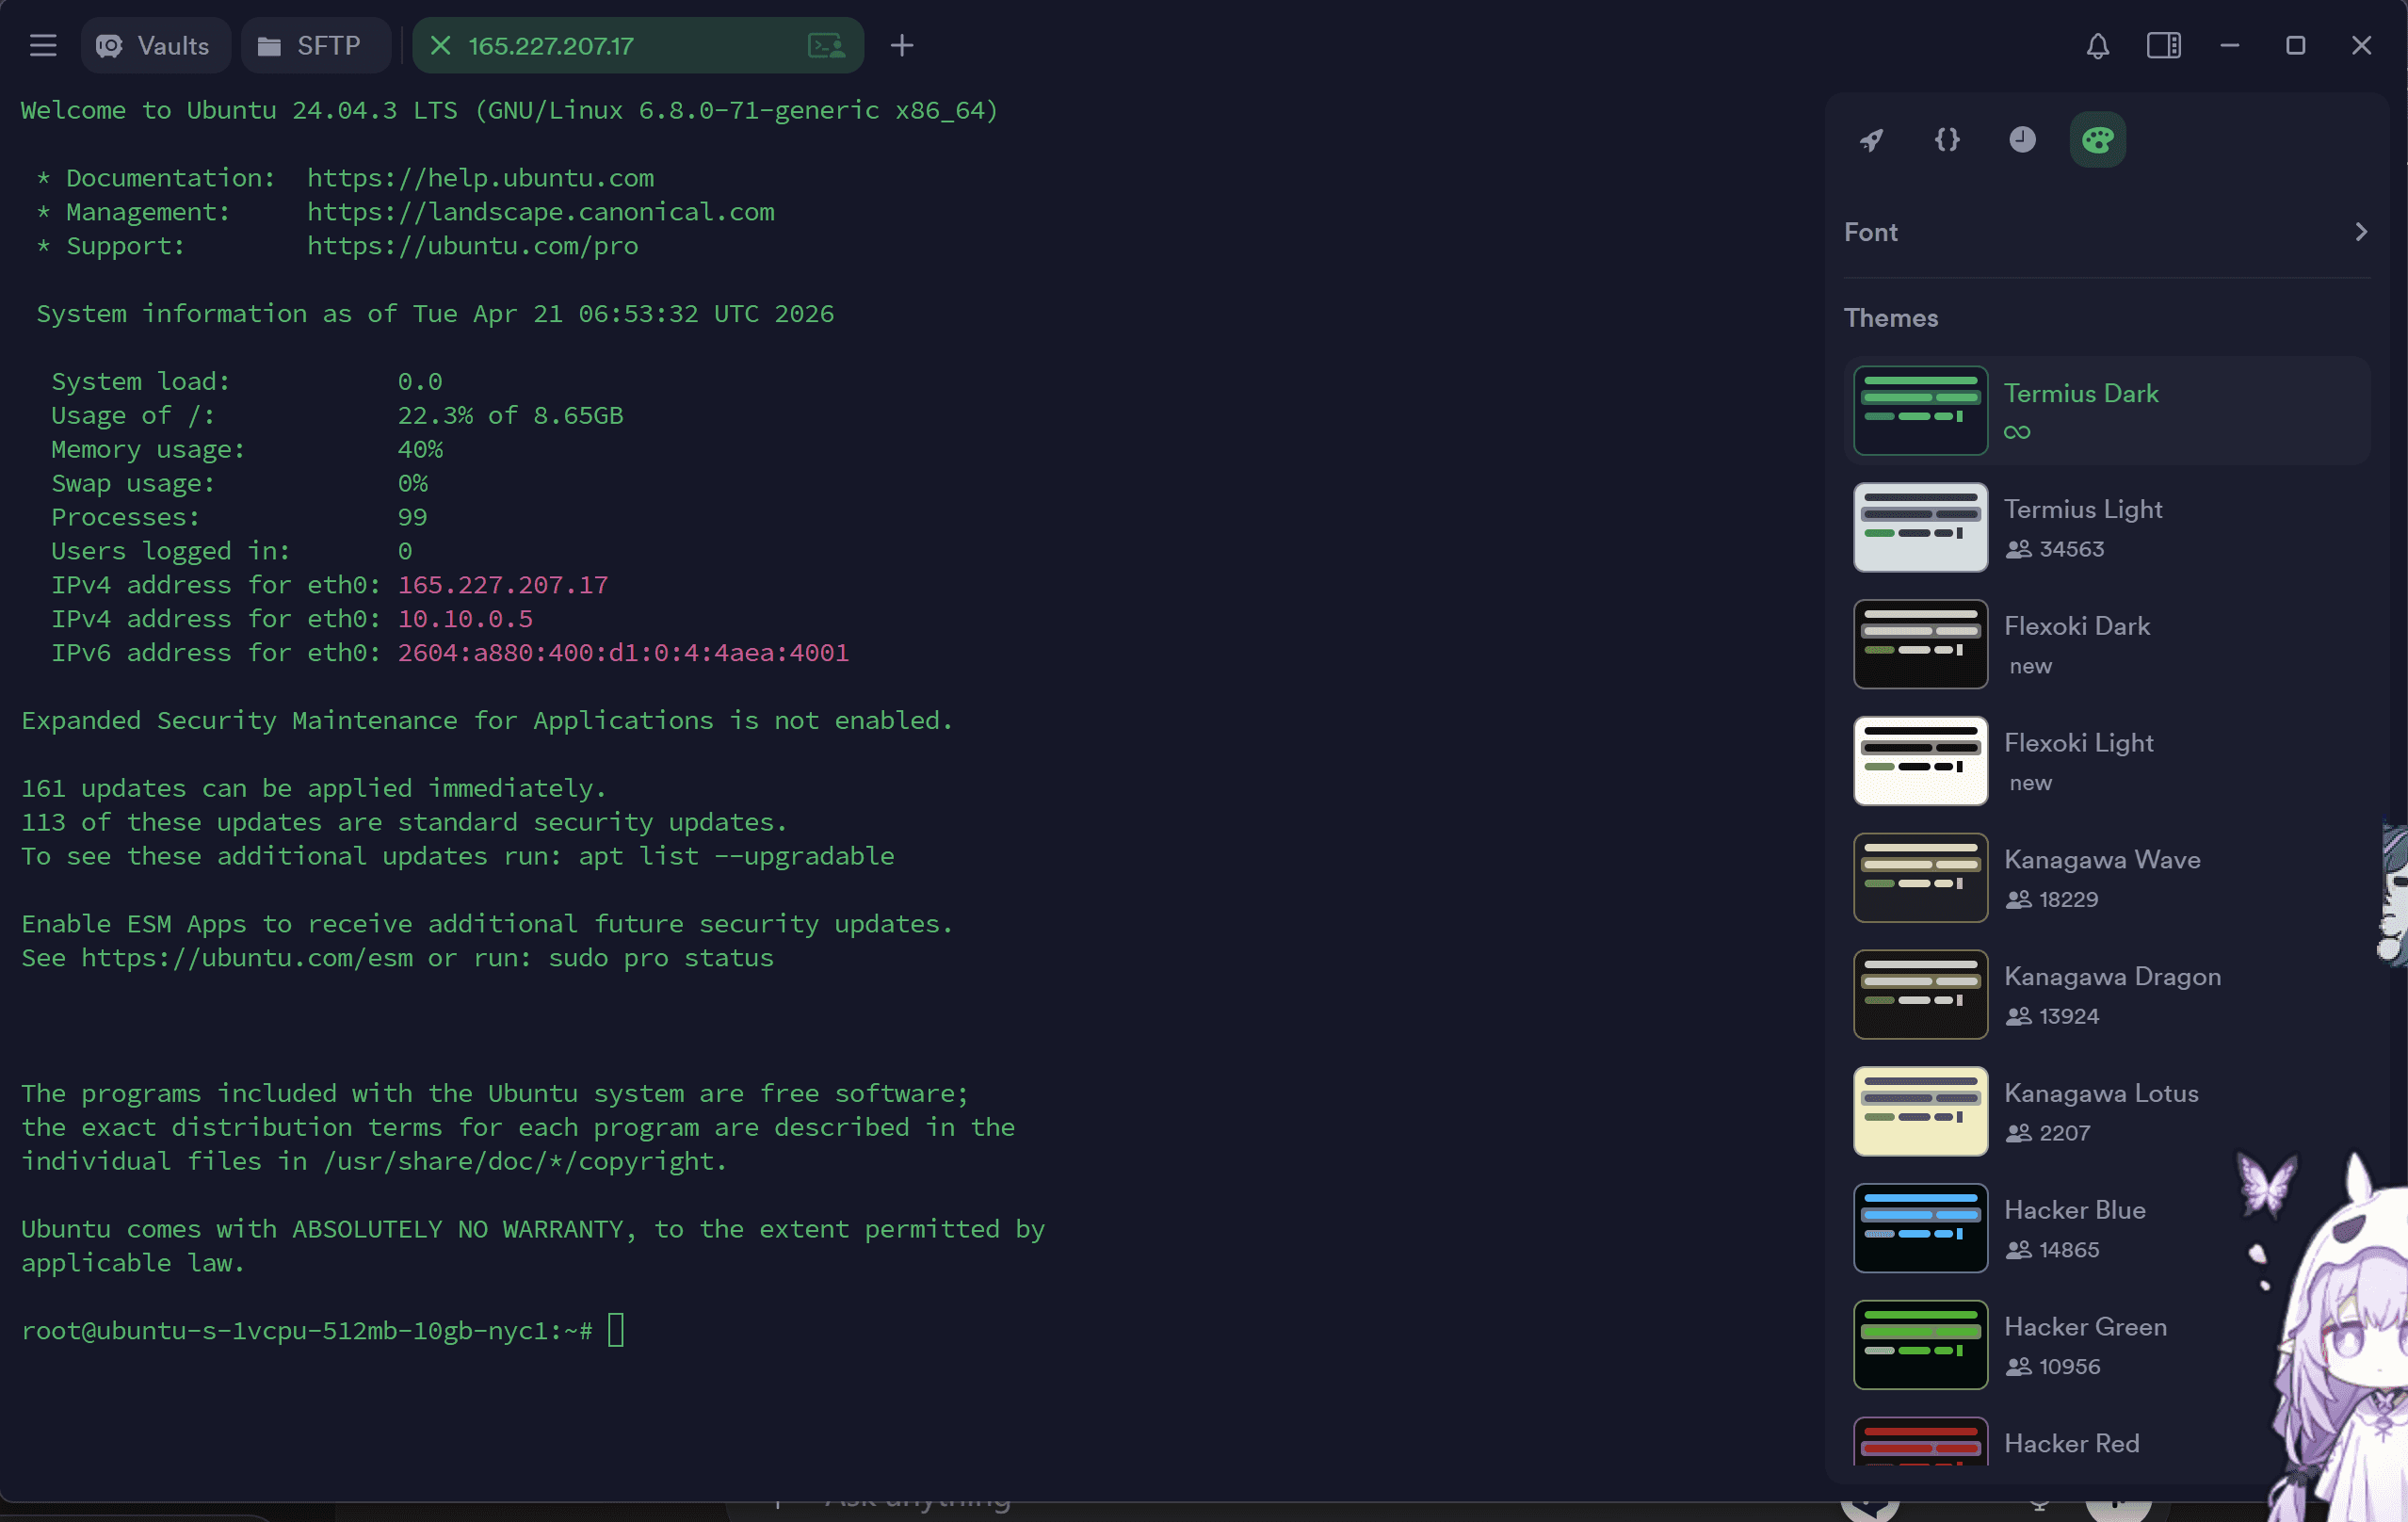Viewport: 2408px width, 1522px height.
Task: Click the 10956 users count under Hacker Green
Action: (x=2052, y=1367)
